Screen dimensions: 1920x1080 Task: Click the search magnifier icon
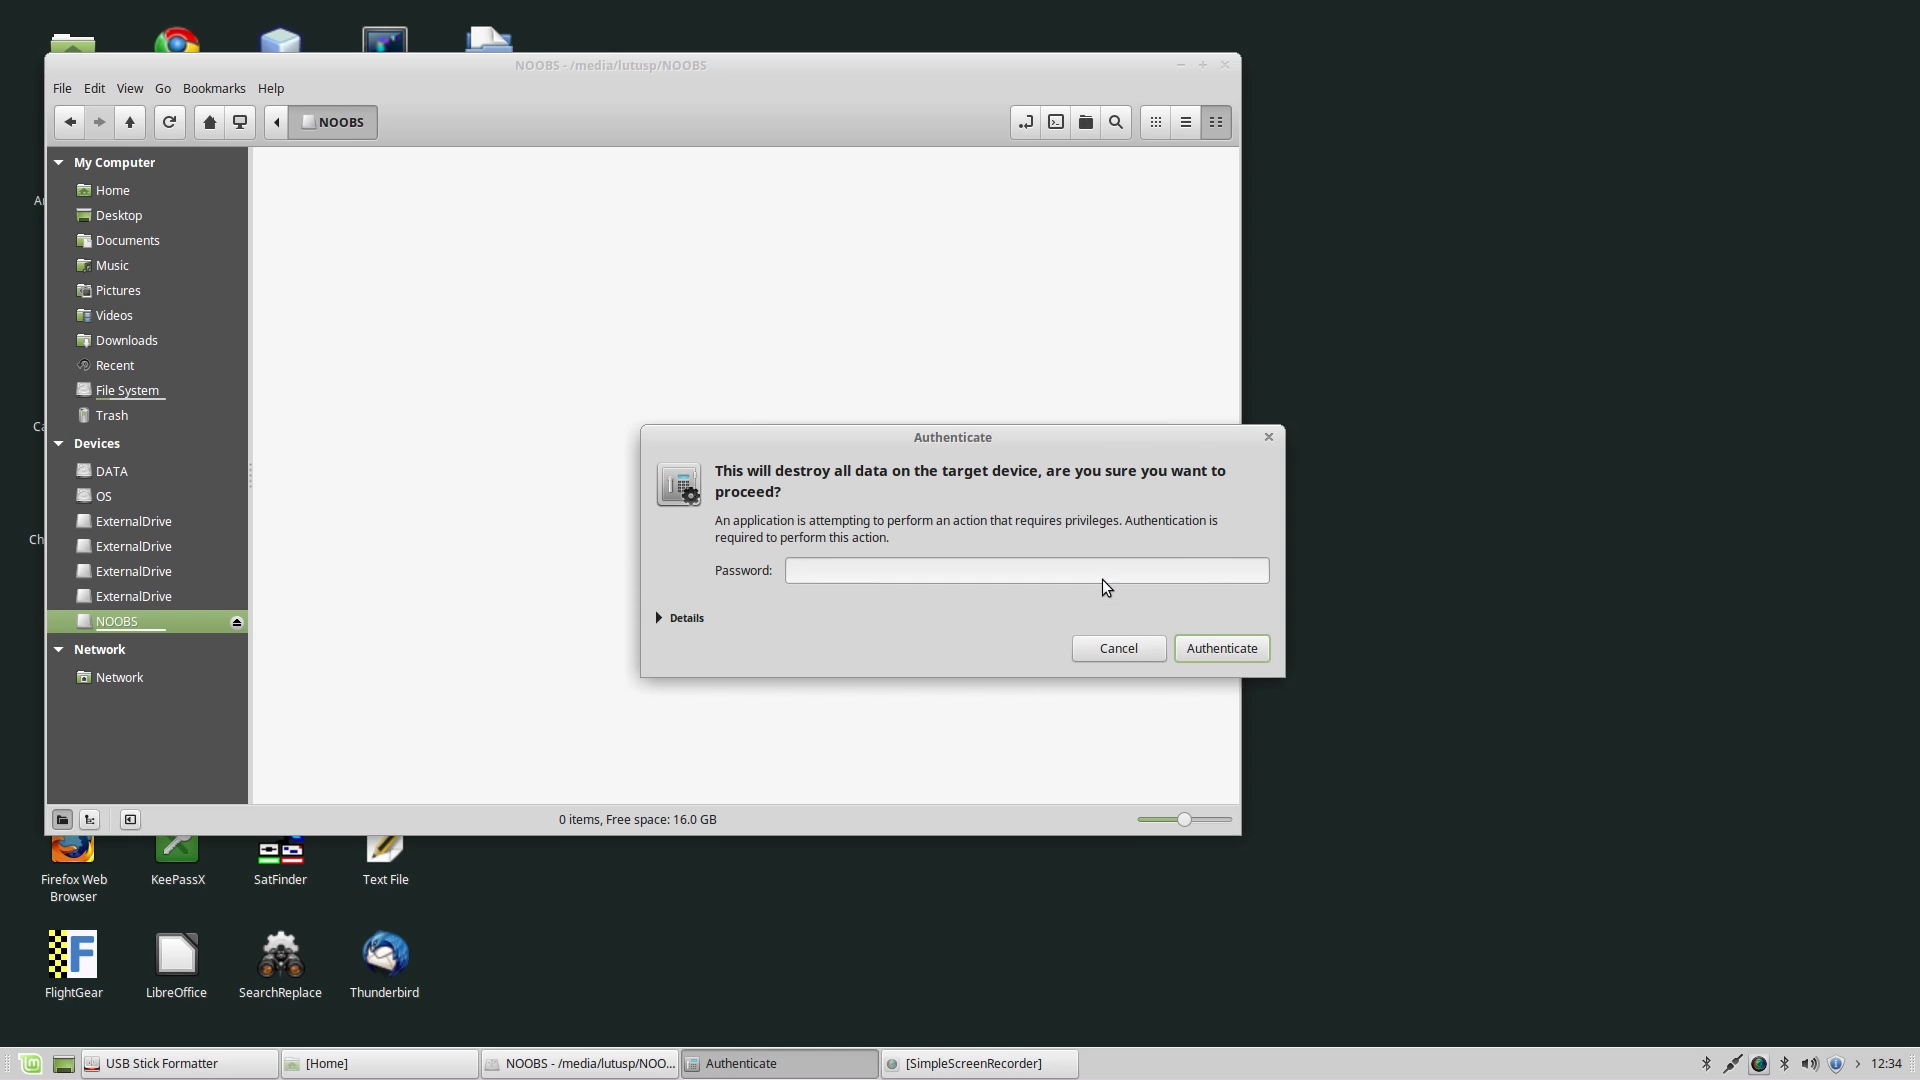(x=1116, y=122)
